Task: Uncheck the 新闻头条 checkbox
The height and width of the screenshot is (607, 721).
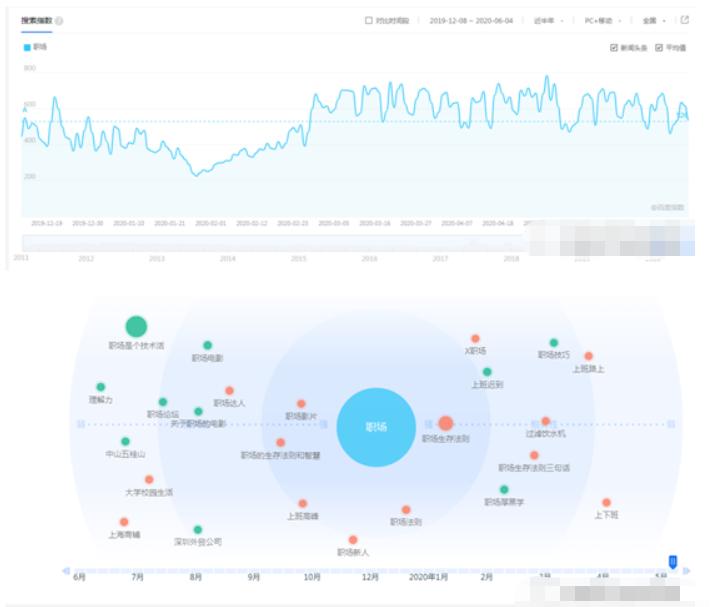Action: [613, 48]
